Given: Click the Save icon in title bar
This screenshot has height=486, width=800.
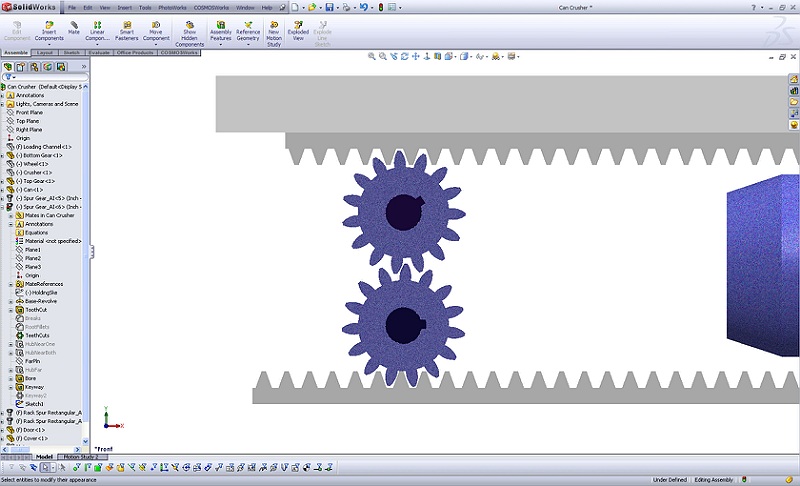Looking at the screenshot, I should coord(327,7).
